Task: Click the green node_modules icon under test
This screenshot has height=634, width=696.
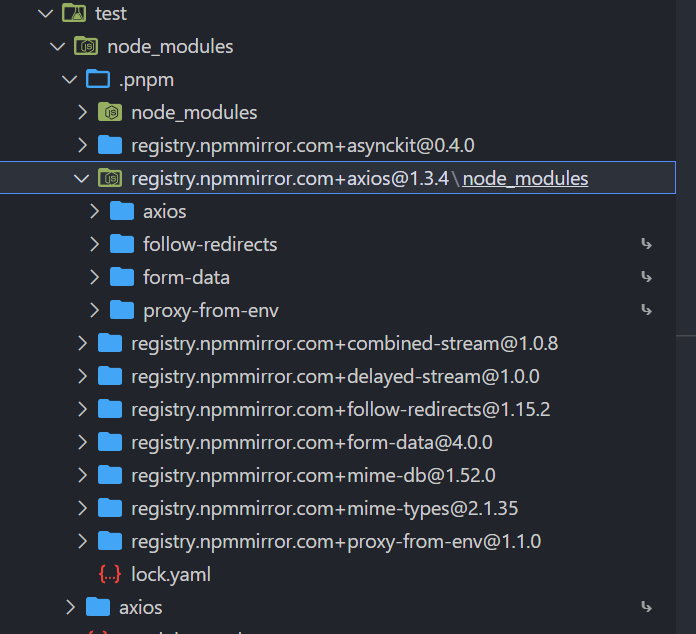Action: [86, 47]
